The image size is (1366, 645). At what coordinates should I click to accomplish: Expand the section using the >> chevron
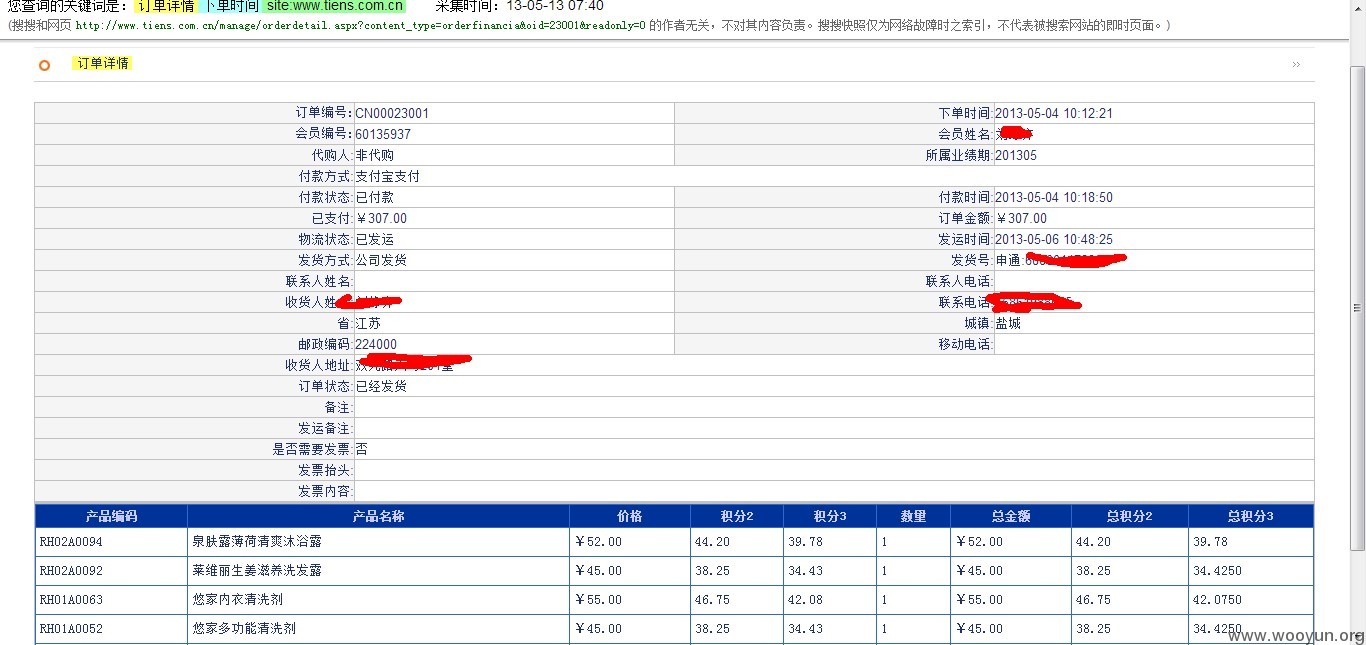(x=1296, y=64)
